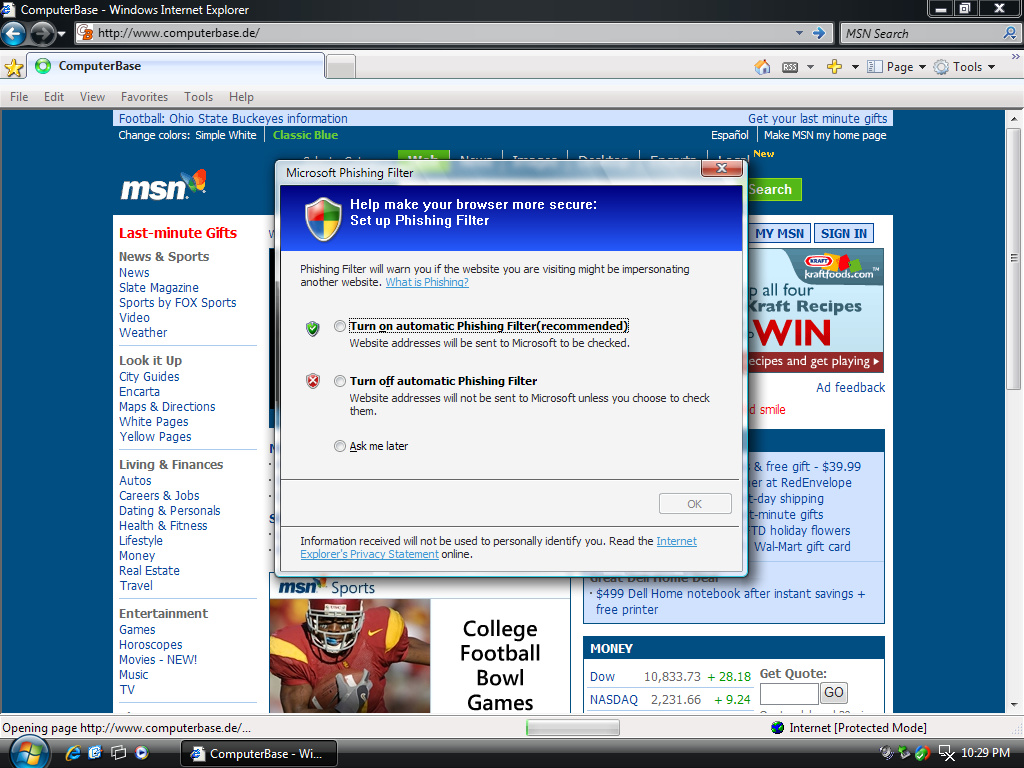The height and width of the screenshot is (768, 1024).
Task: Open the Page dropdown menu
Action: pyautogui.click(x=897, y=67)
